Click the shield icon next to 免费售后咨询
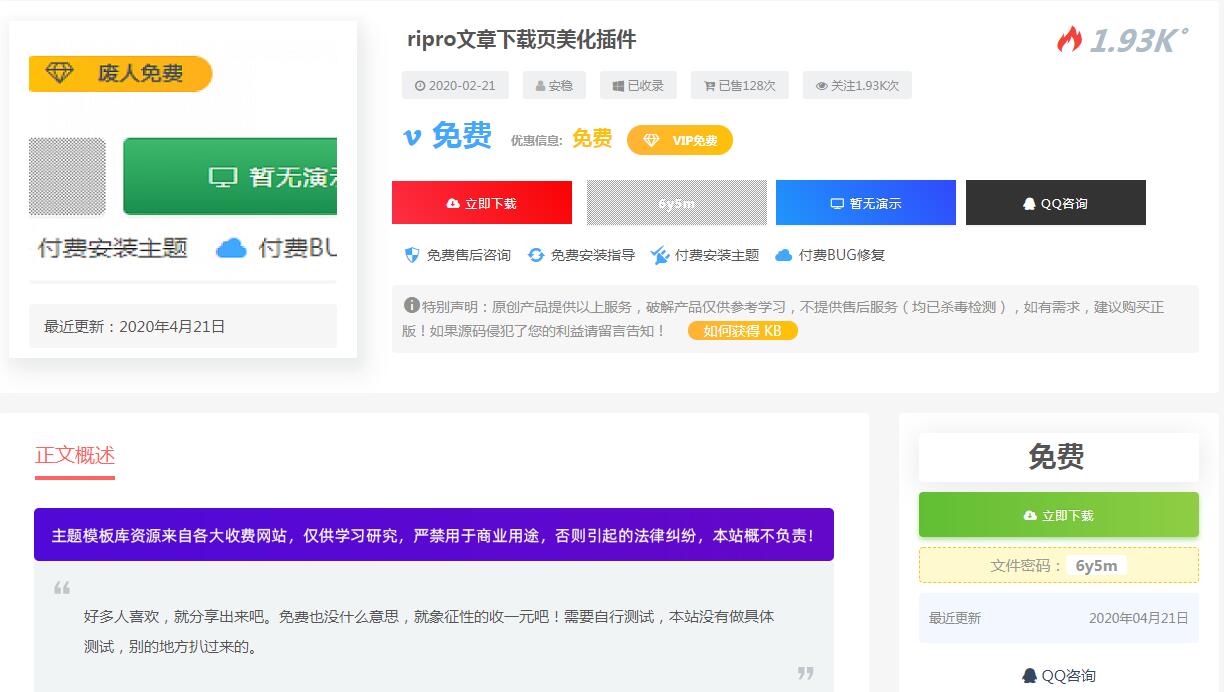Image resolution: width=1224 pixels, height=692 pixels. tap(411, 255)
